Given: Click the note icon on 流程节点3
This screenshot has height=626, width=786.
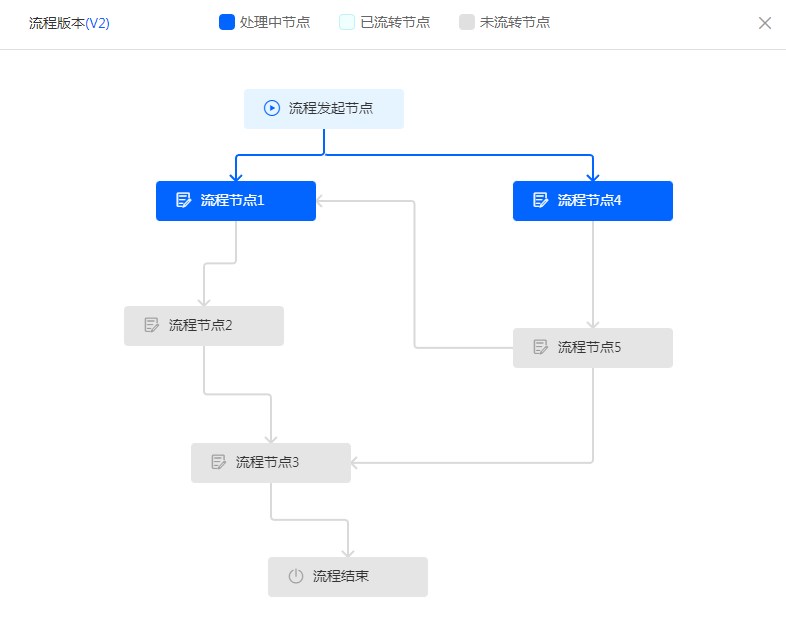Looking at the screenshot, I should [x=218, y=462].
